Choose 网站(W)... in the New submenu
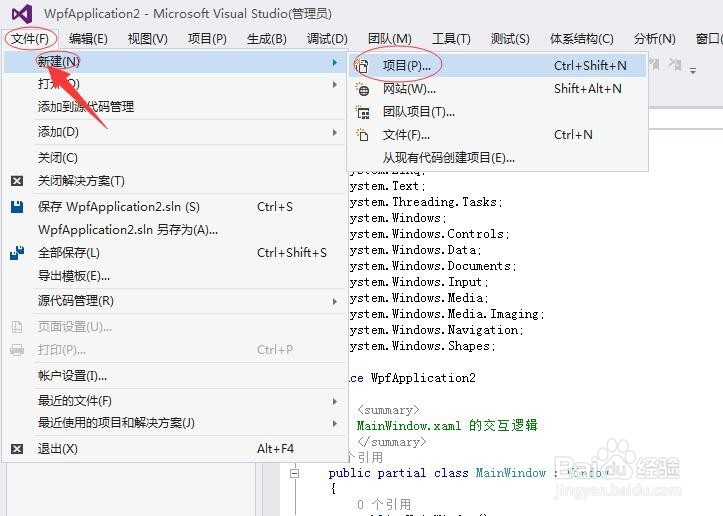Image resolution: width=723 pixels, height=516 pixels. pyautogui.click(x=497, y=89)
